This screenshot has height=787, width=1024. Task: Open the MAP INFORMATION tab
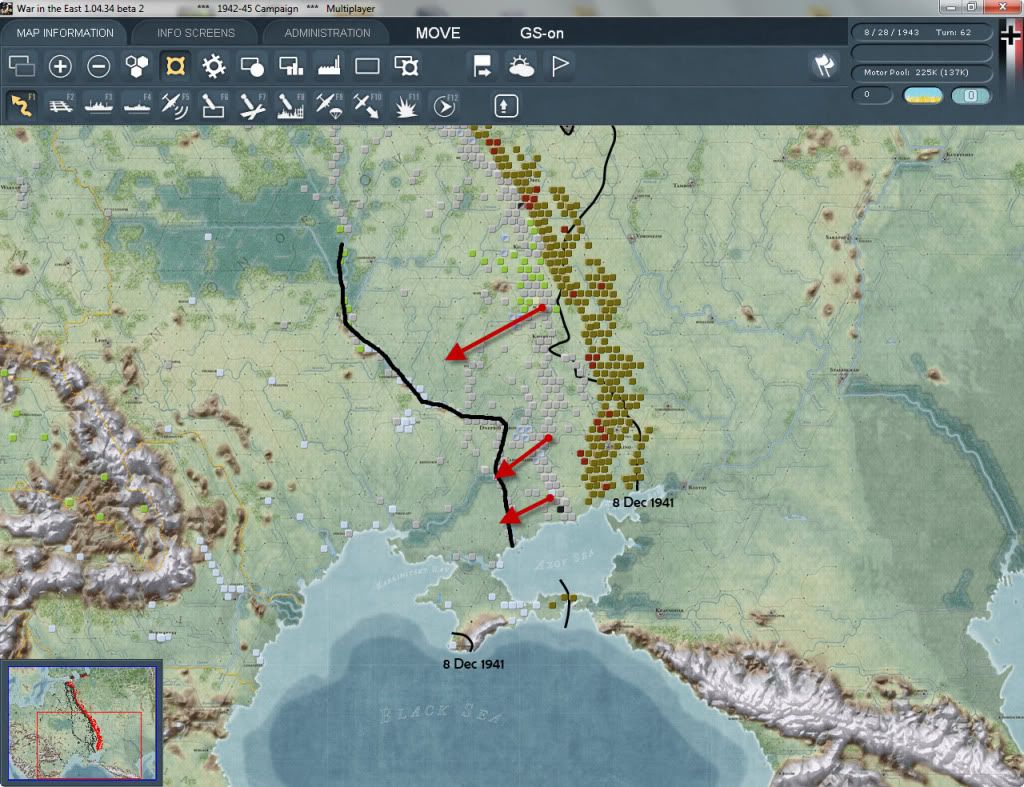[x=65, y=33]
